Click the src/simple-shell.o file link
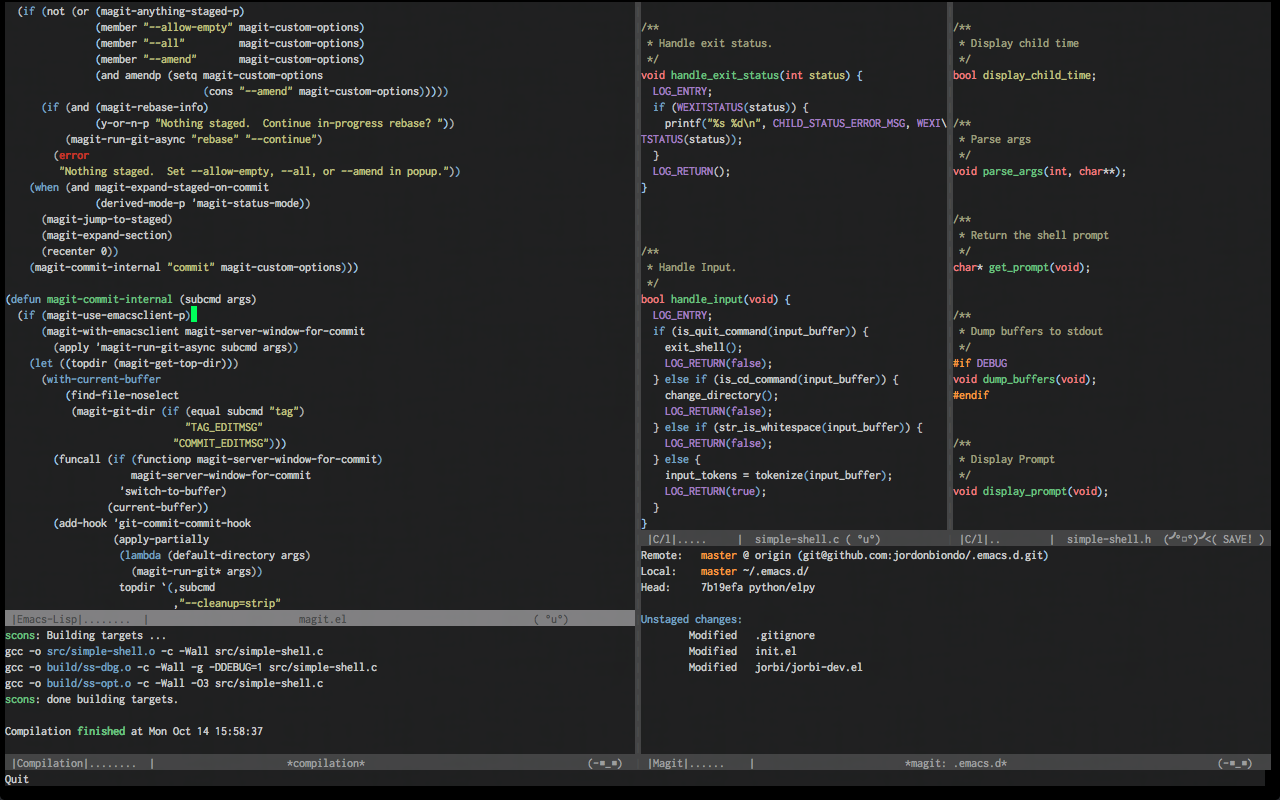1280x800 pixels. (x=101, y=651)
